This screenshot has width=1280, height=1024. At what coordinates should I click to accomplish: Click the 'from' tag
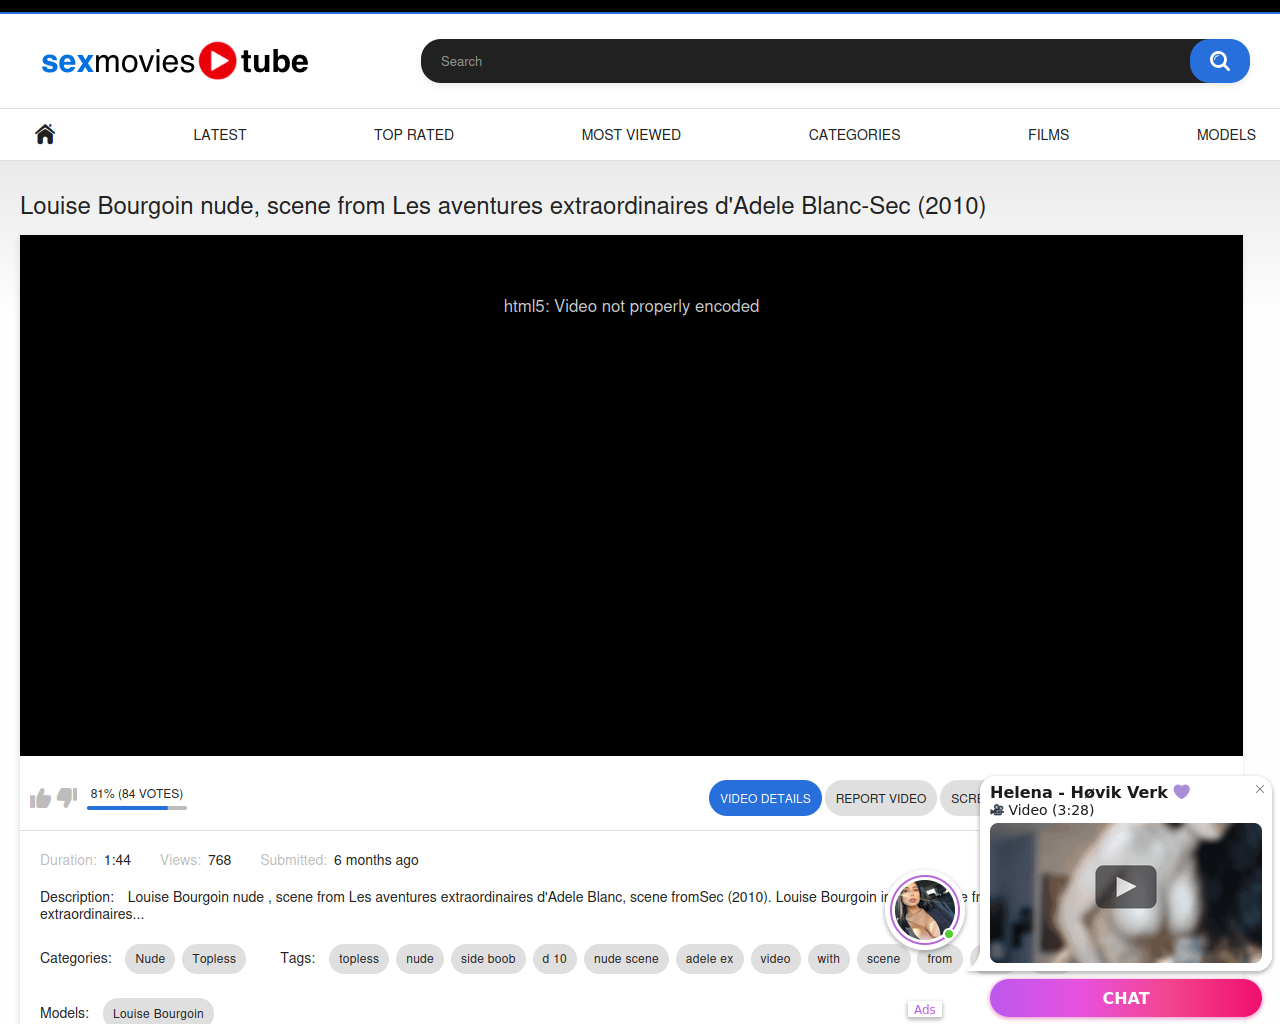(939, 959)
